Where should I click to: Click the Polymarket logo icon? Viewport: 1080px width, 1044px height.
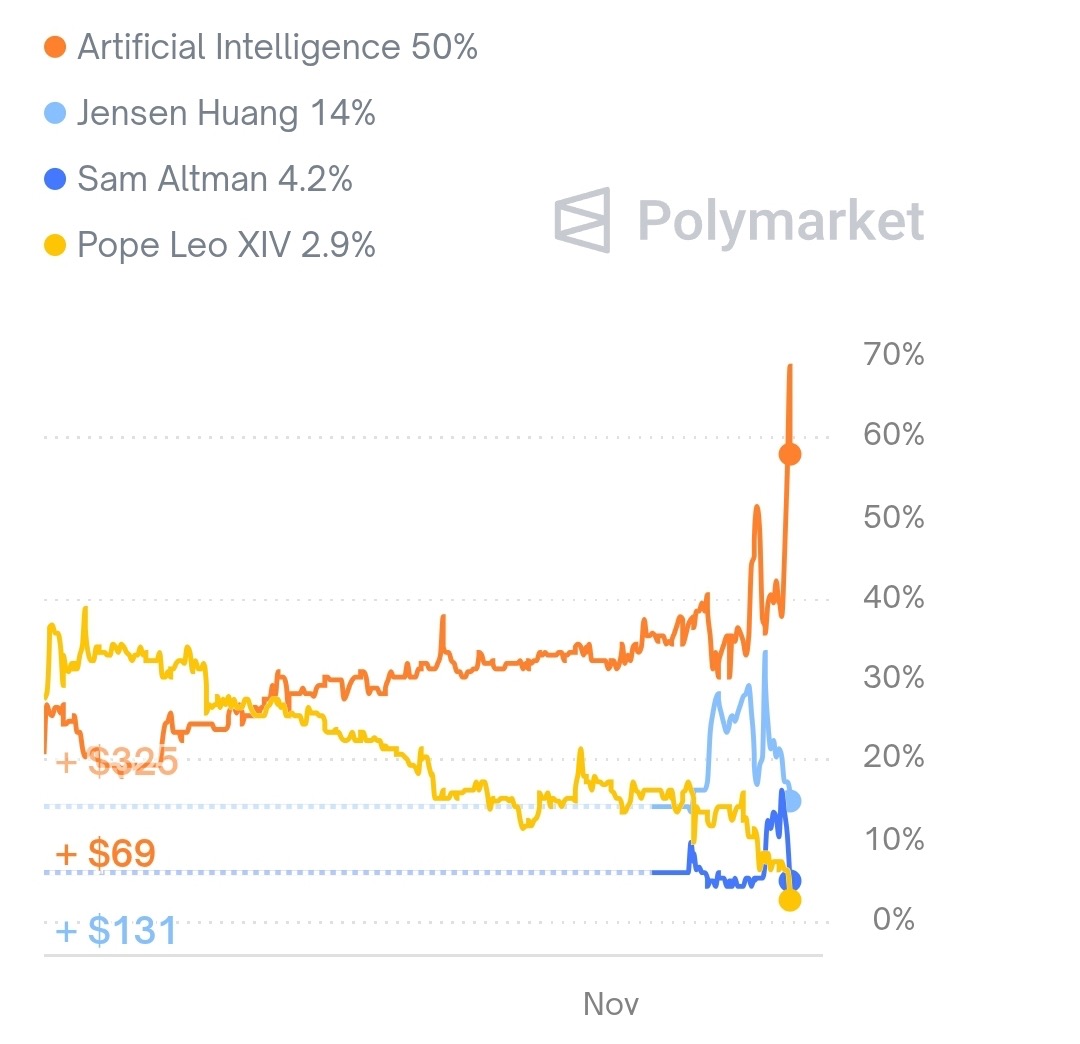coord(582,219)
